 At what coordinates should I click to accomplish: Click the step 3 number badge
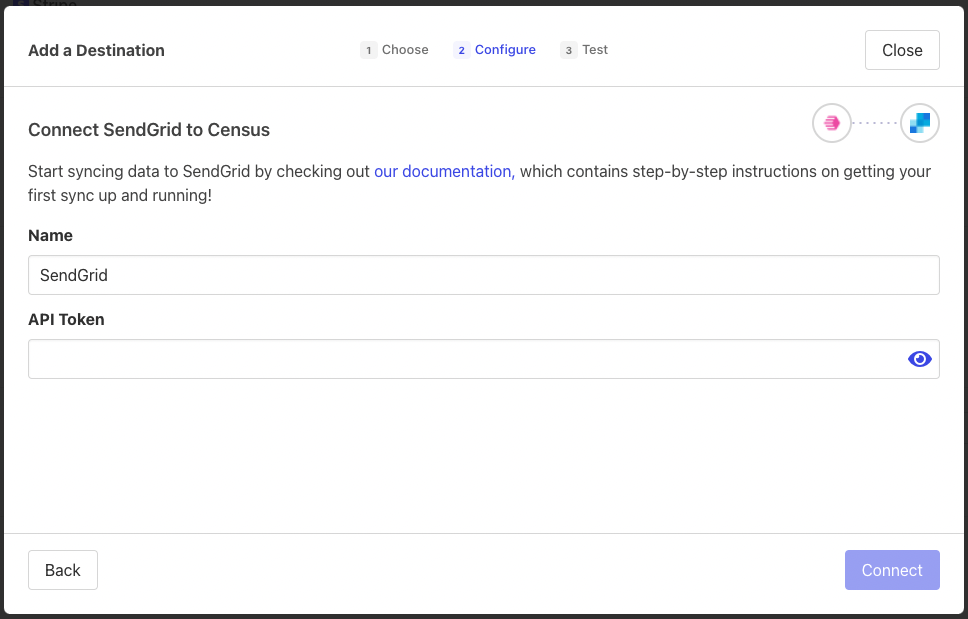(569, 50)
